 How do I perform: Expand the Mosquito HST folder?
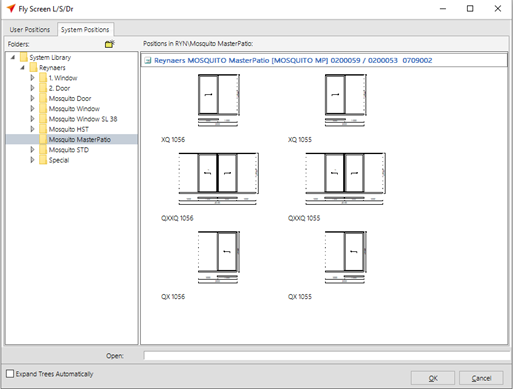point(32,129)
